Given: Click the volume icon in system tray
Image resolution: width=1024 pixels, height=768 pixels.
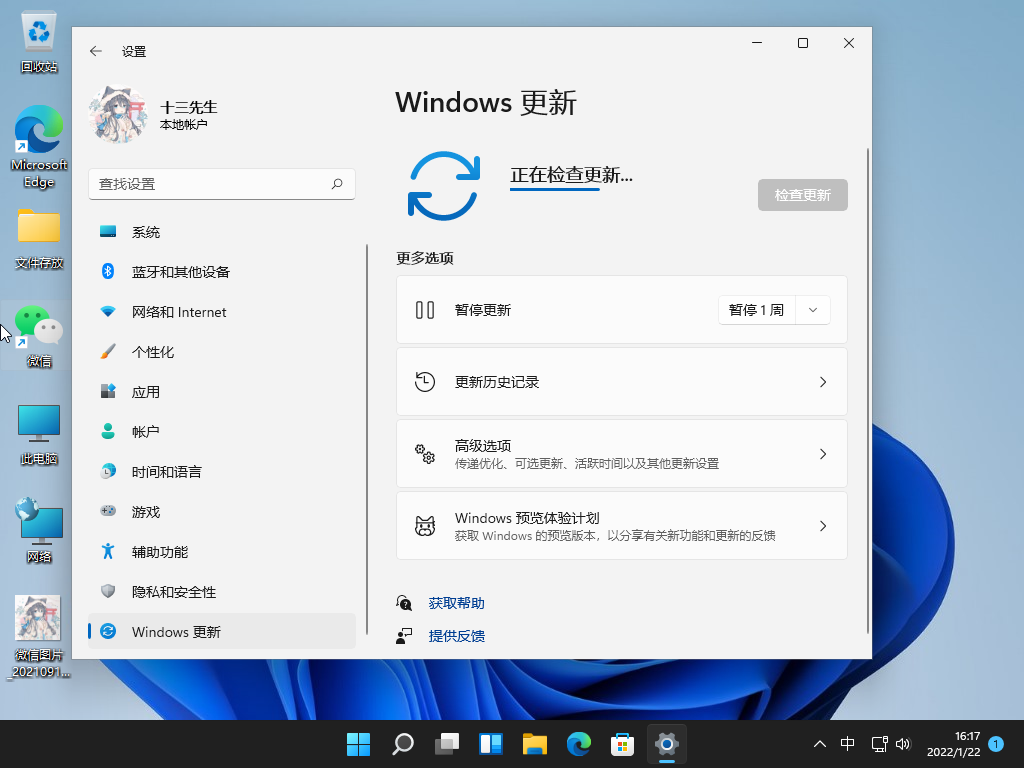Looking at the screenshot, I should 903,744.
